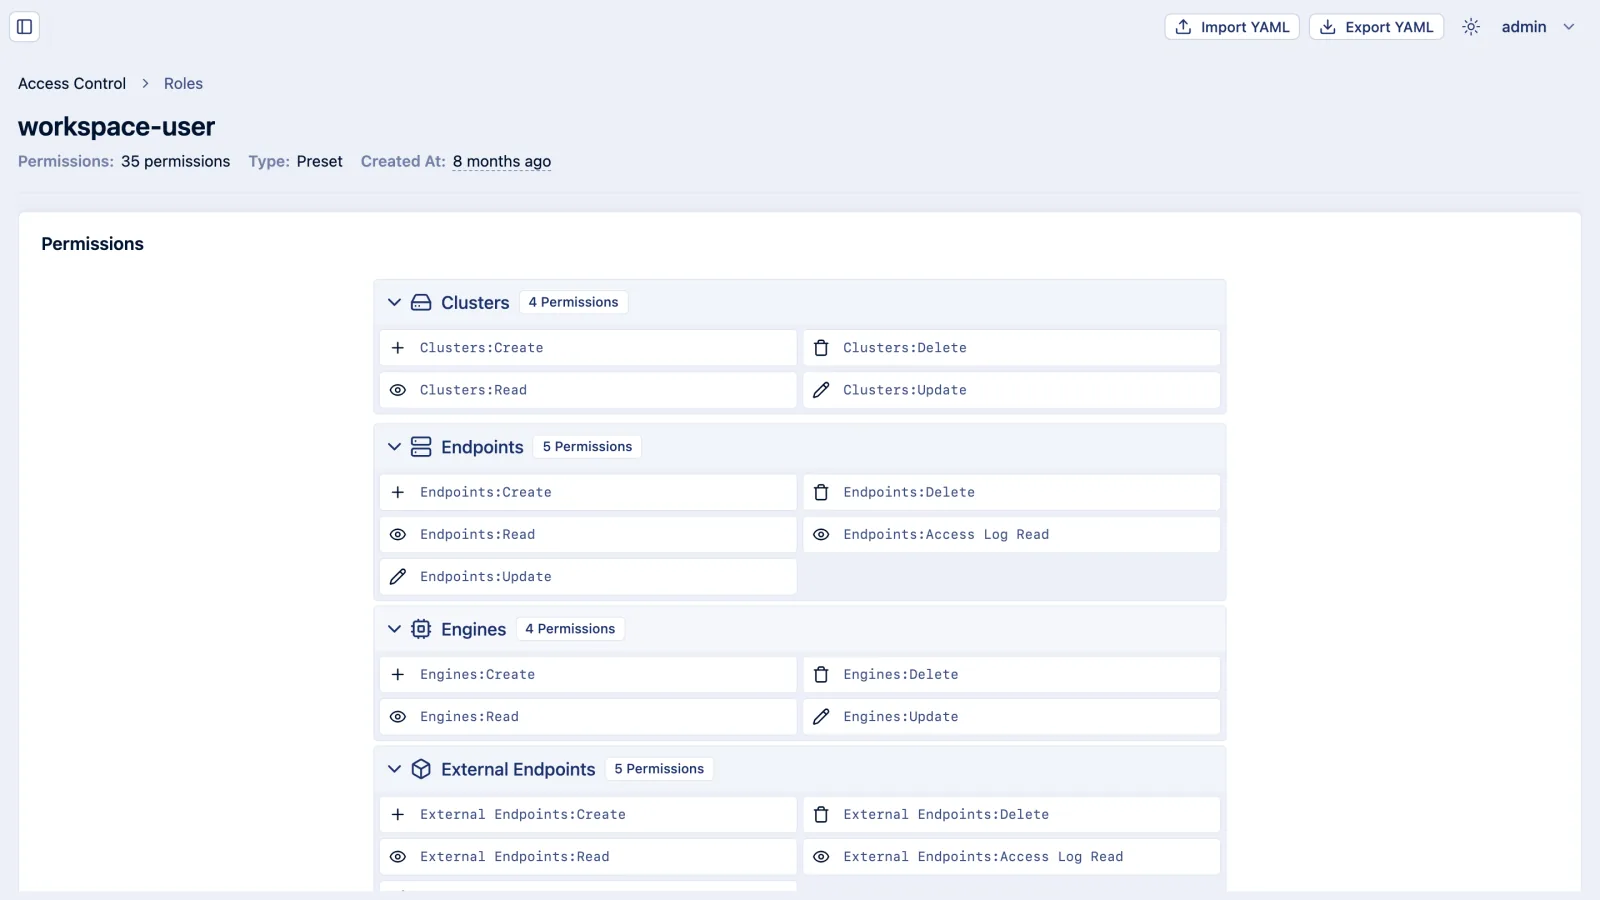Select the 'External Endpoints:Delete' text

(946, 815)
